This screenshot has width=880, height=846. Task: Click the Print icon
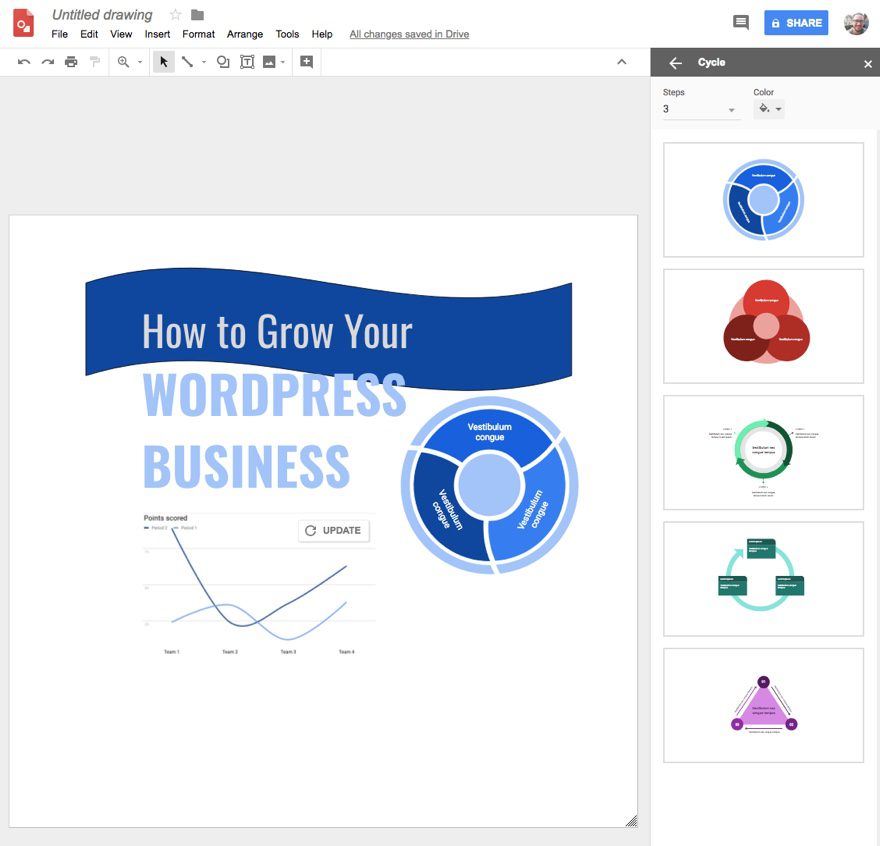click(70, 61)
